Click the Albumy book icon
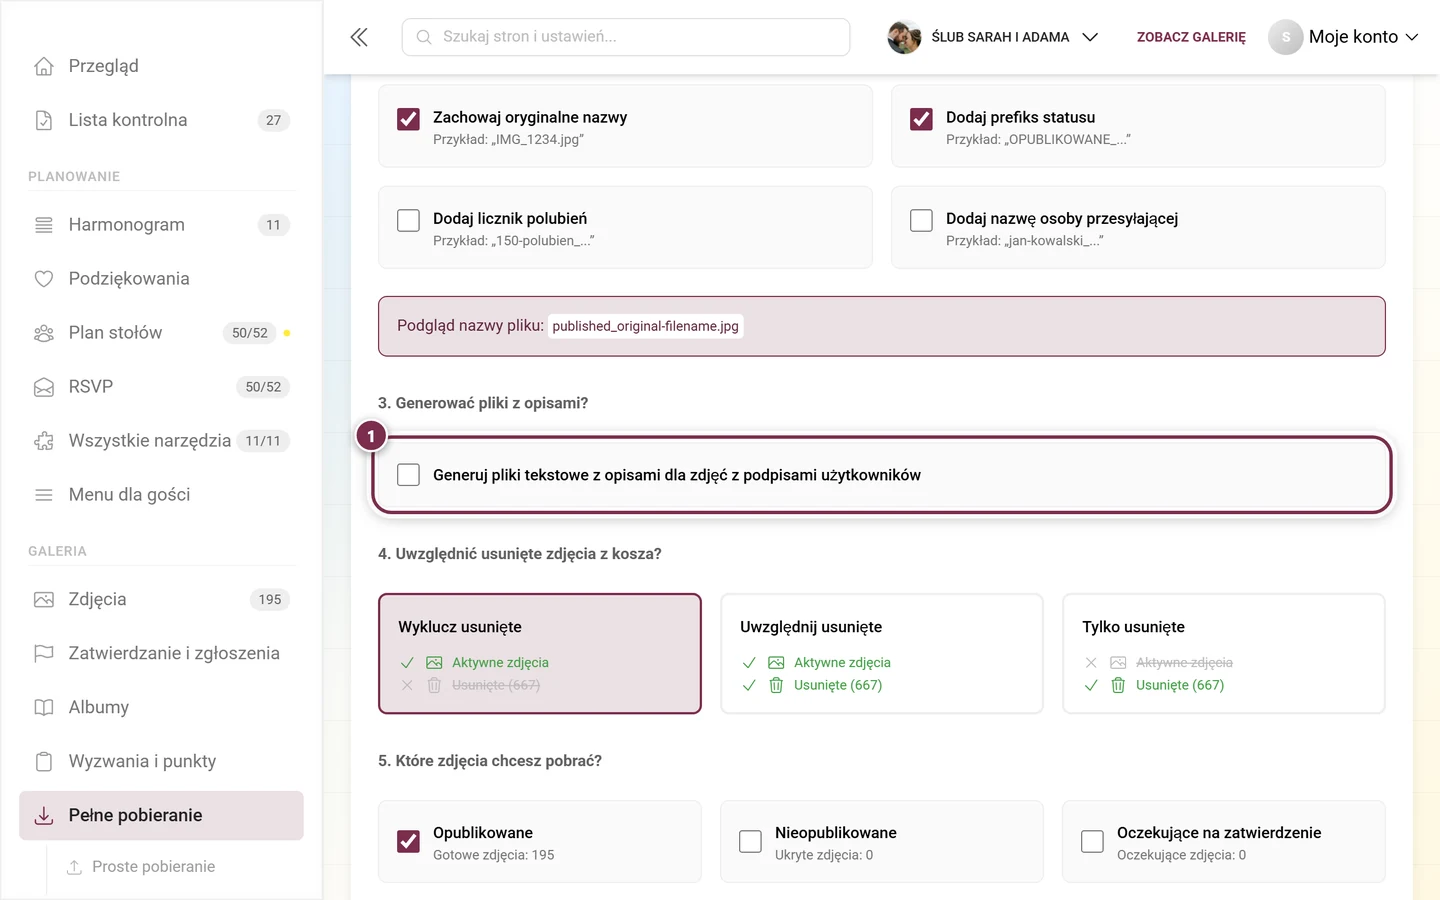This screenshot has width=1440, height=900. [x=44, y=707]
